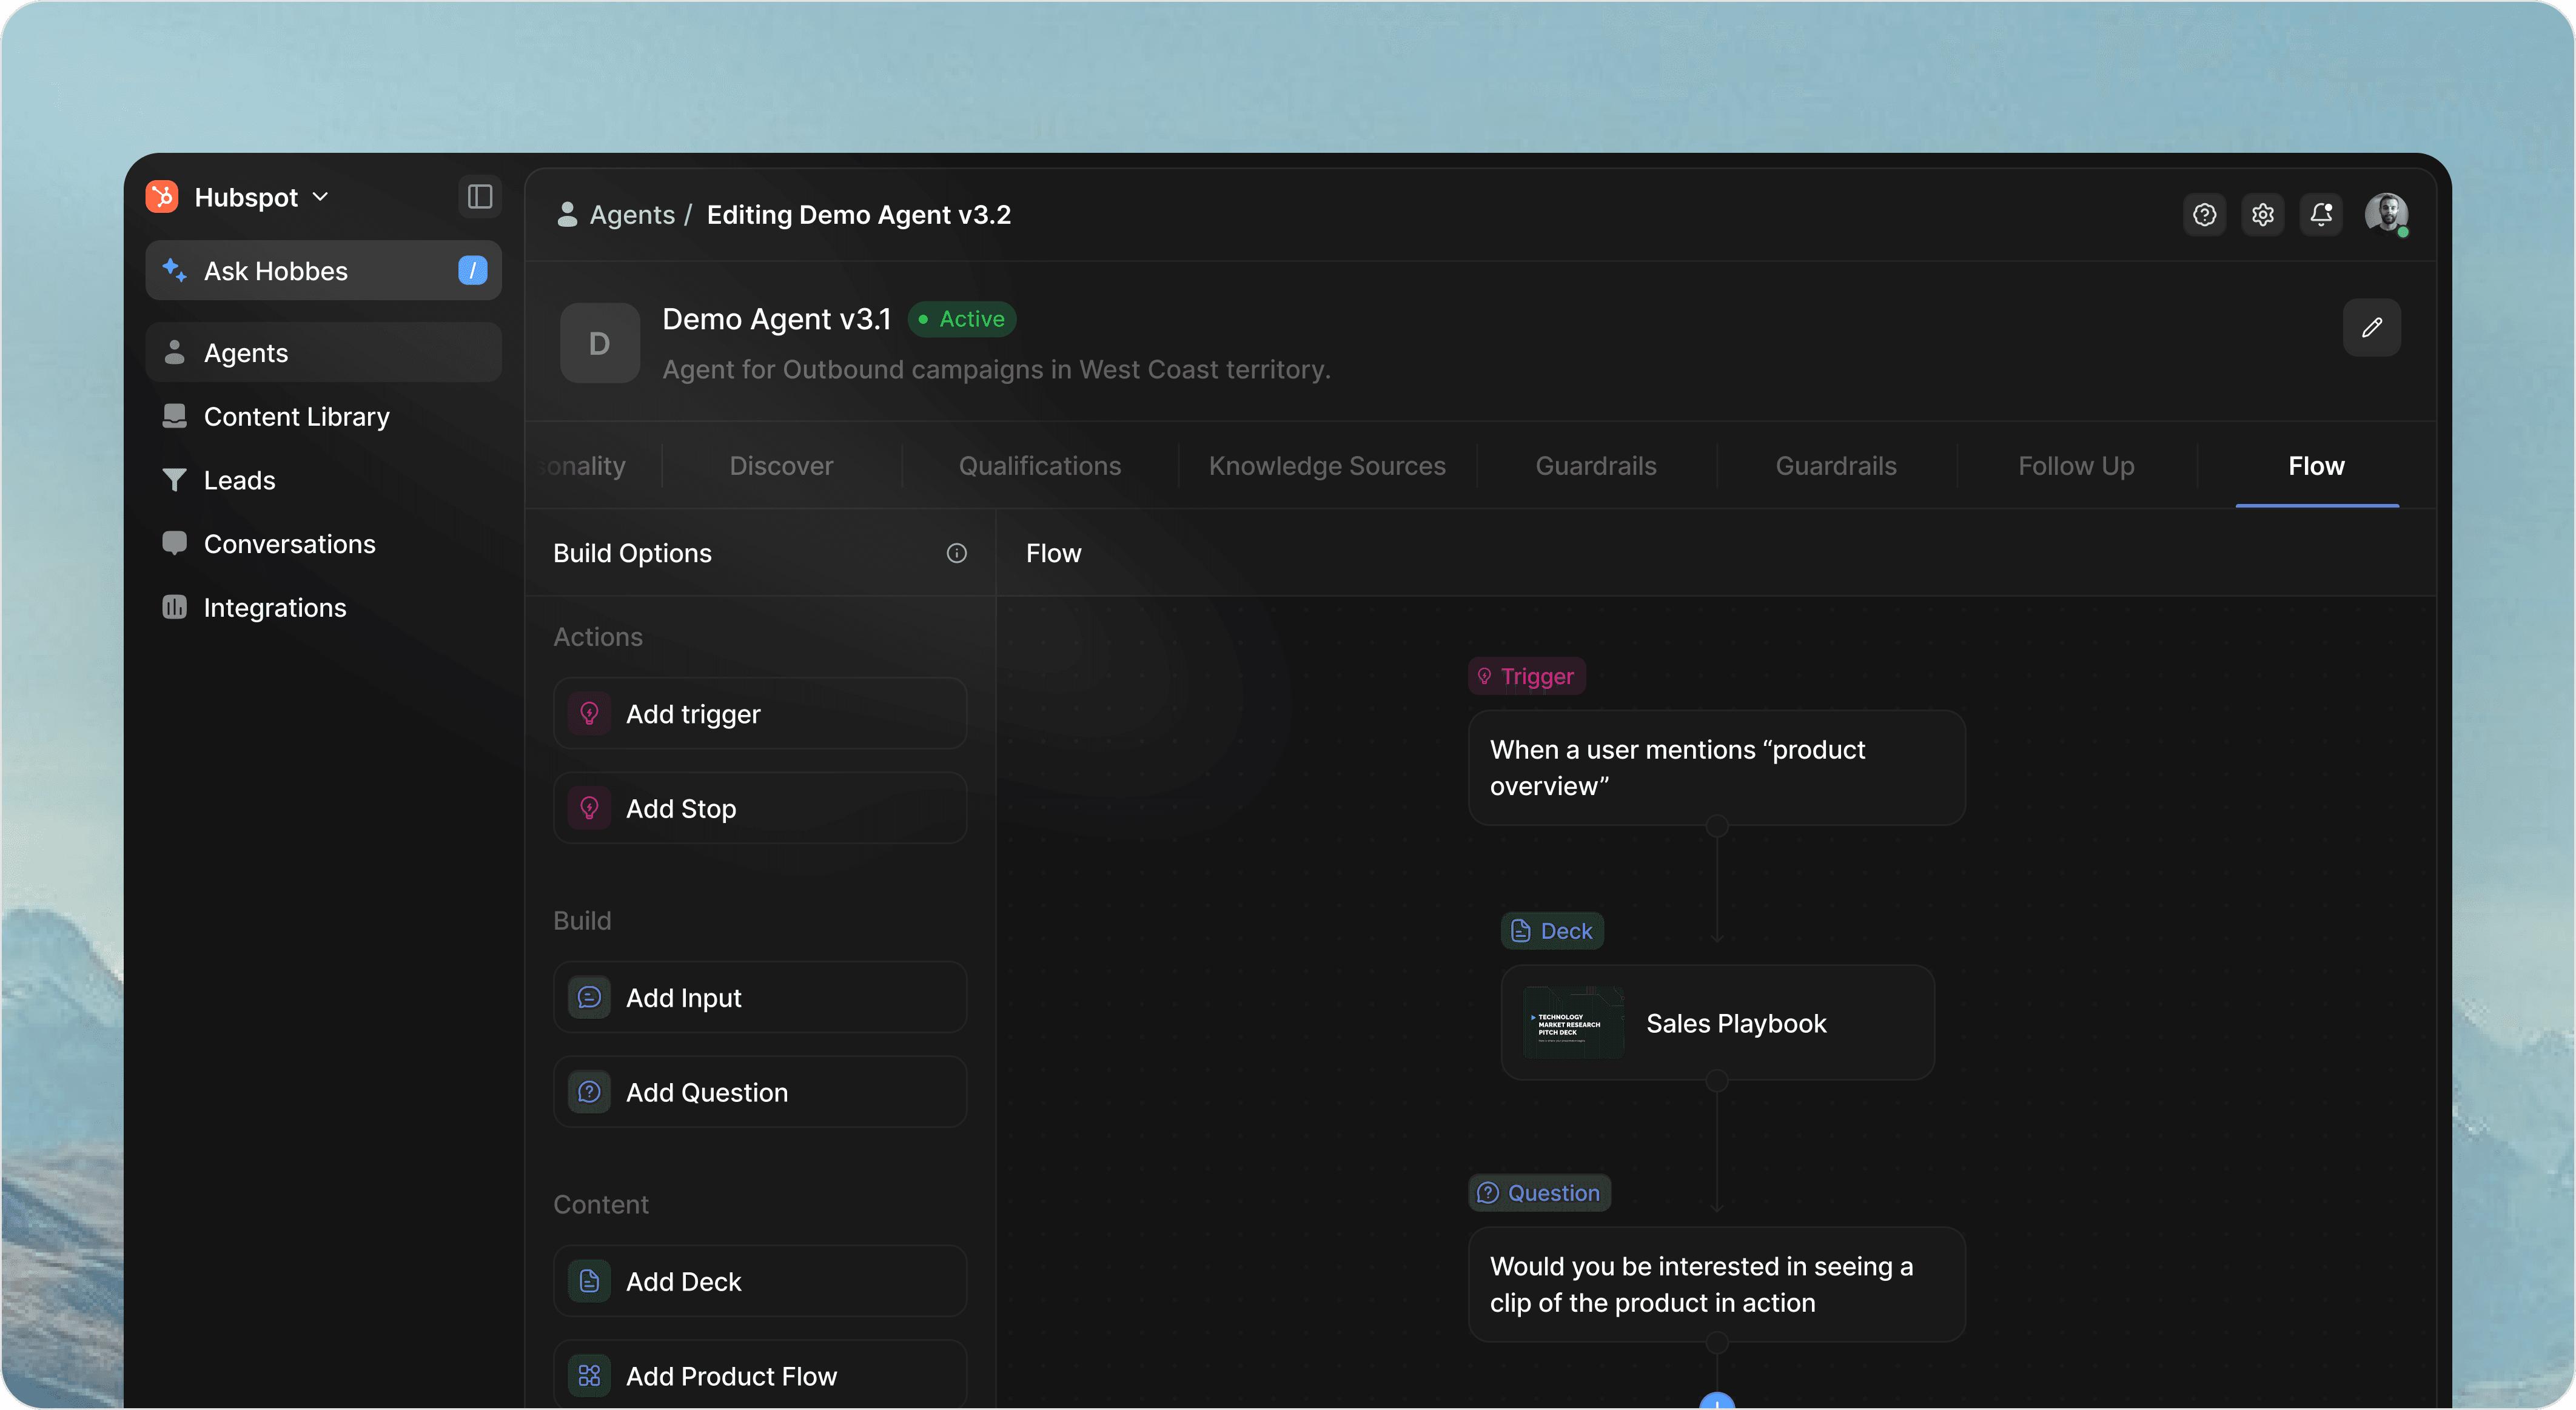Click Add Question build option
This screenshot has width=2576, height=1410.
[x=759, y=1092]
